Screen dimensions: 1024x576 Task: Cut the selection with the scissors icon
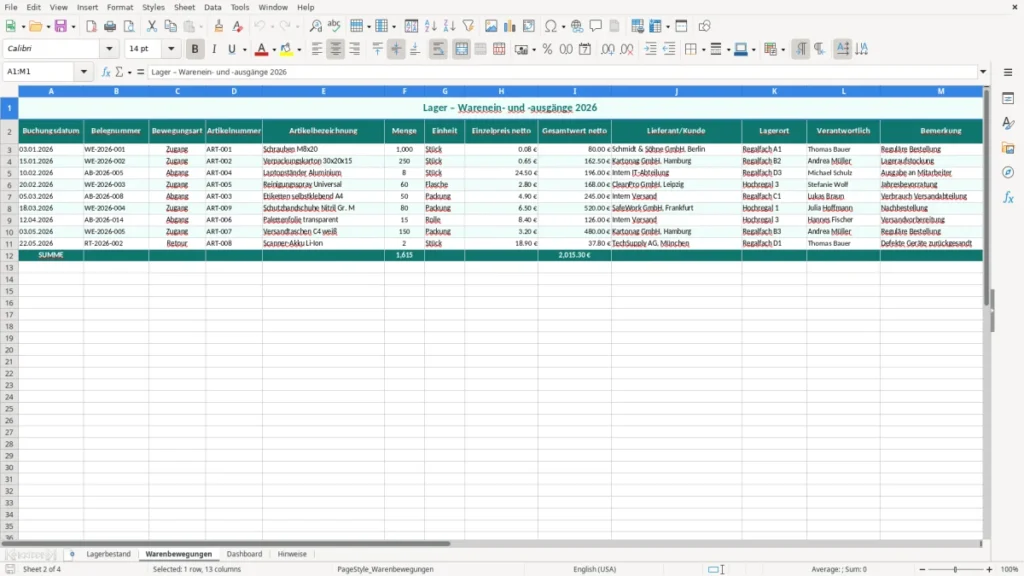152,26
